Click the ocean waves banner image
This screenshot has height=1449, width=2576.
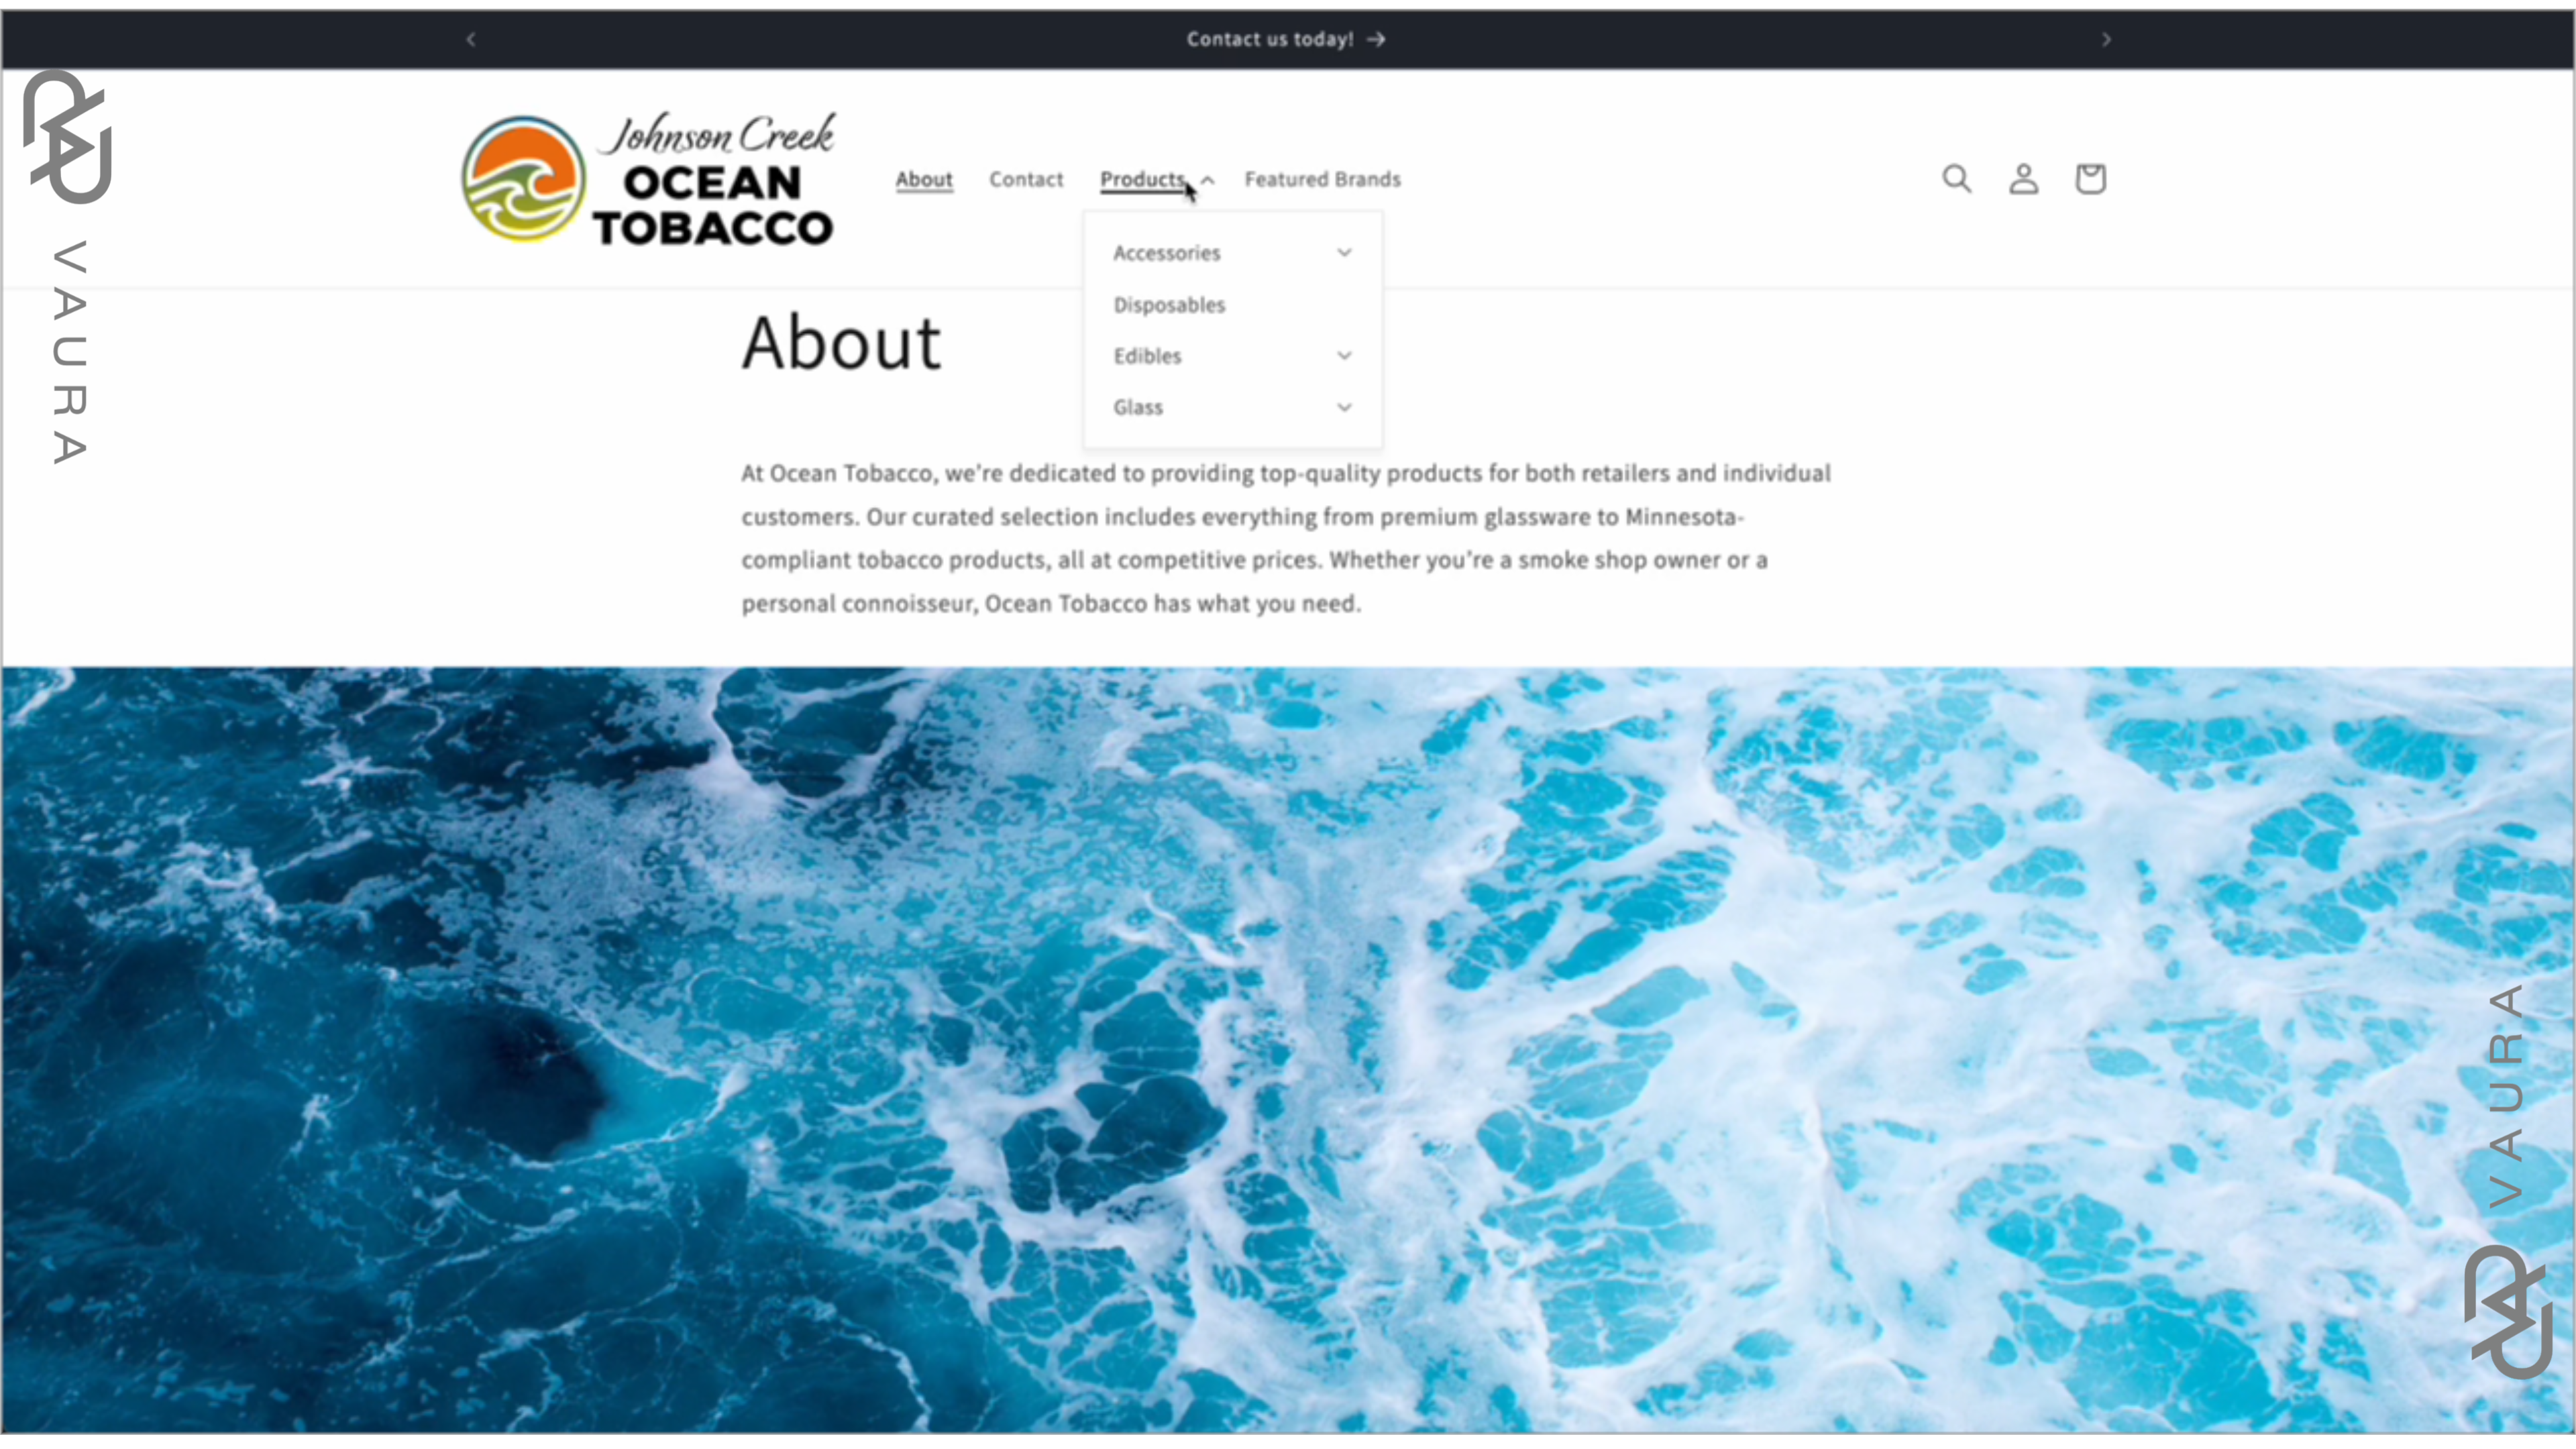point(1288,1049)
